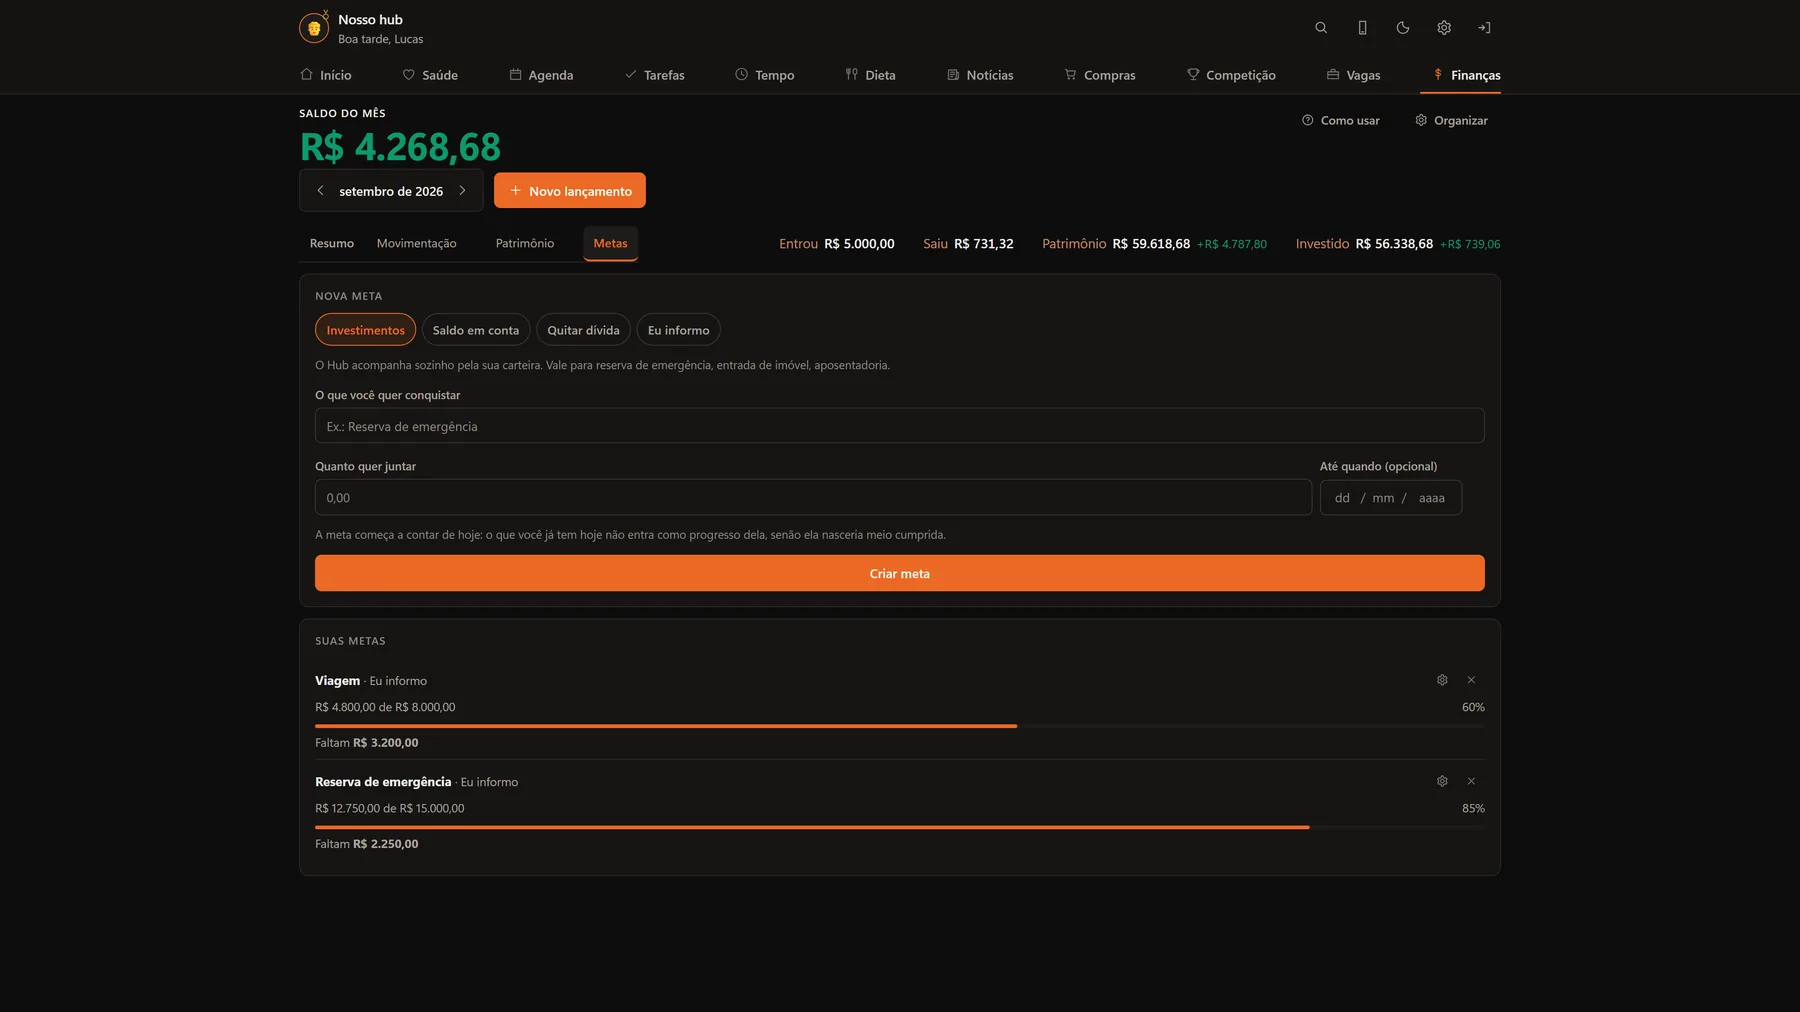Open settings gear for Reserva de emergência

click(1442, 781)
